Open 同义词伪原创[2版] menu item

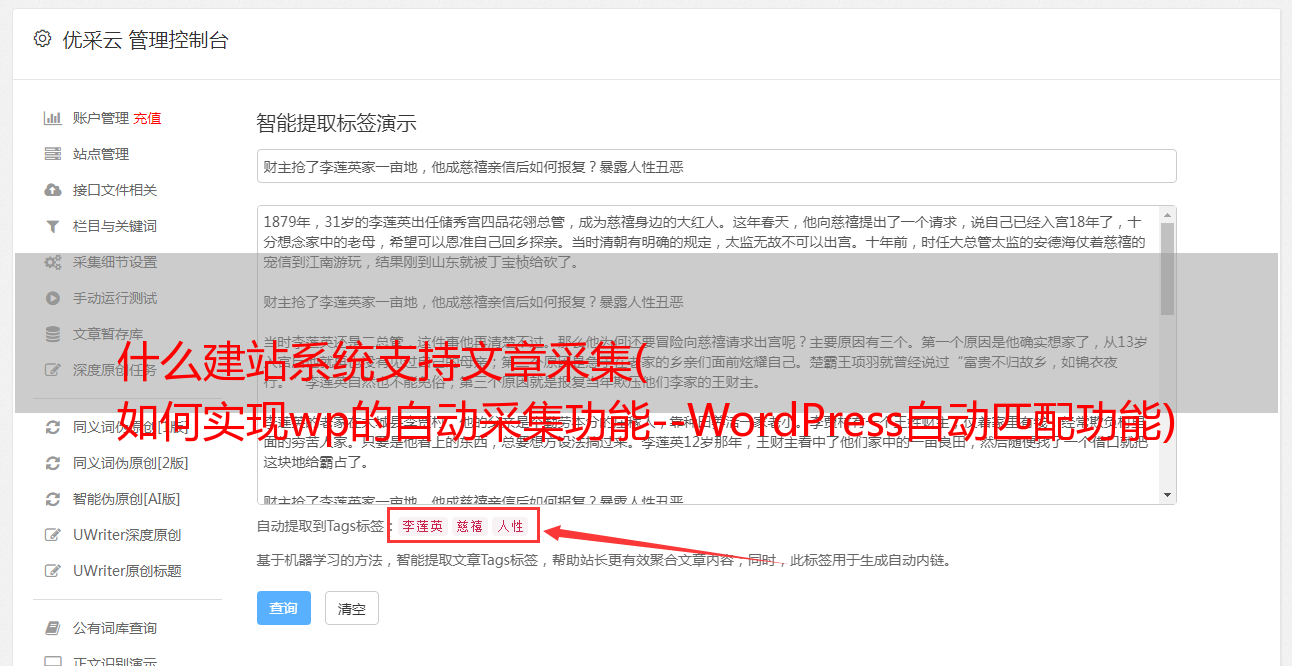[x=131, y=463]
